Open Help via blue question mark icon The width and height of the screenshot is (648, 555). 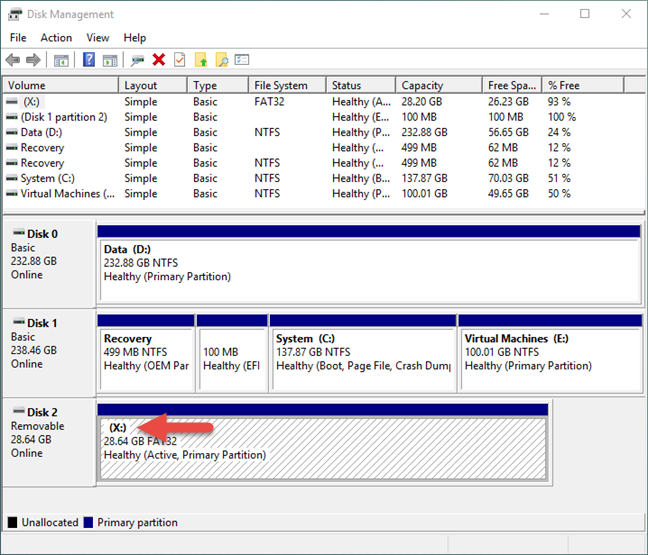tap(89, 60)
